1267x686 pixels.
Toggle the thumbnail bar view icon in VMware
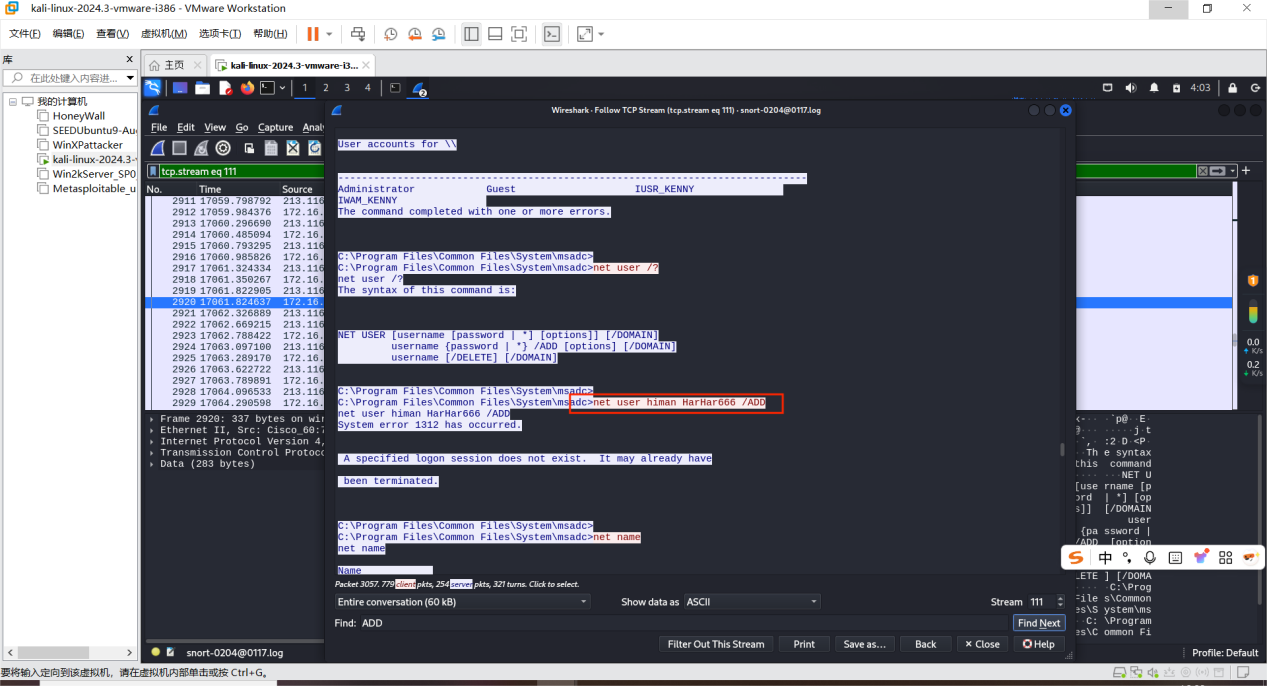[x=495, y=34]
